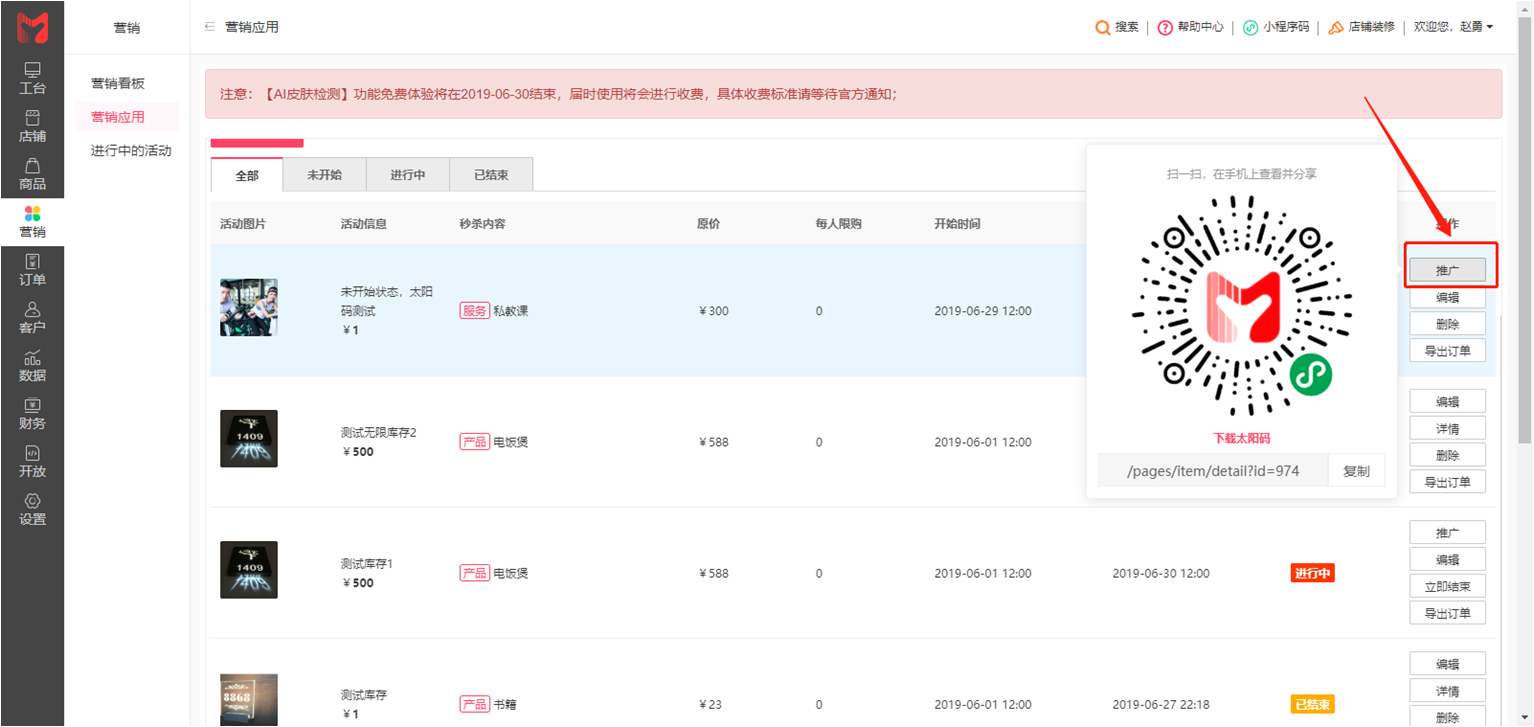Click 编辑 for the 书籍 activity
1534x727 pixels.
coord(1447,664)
